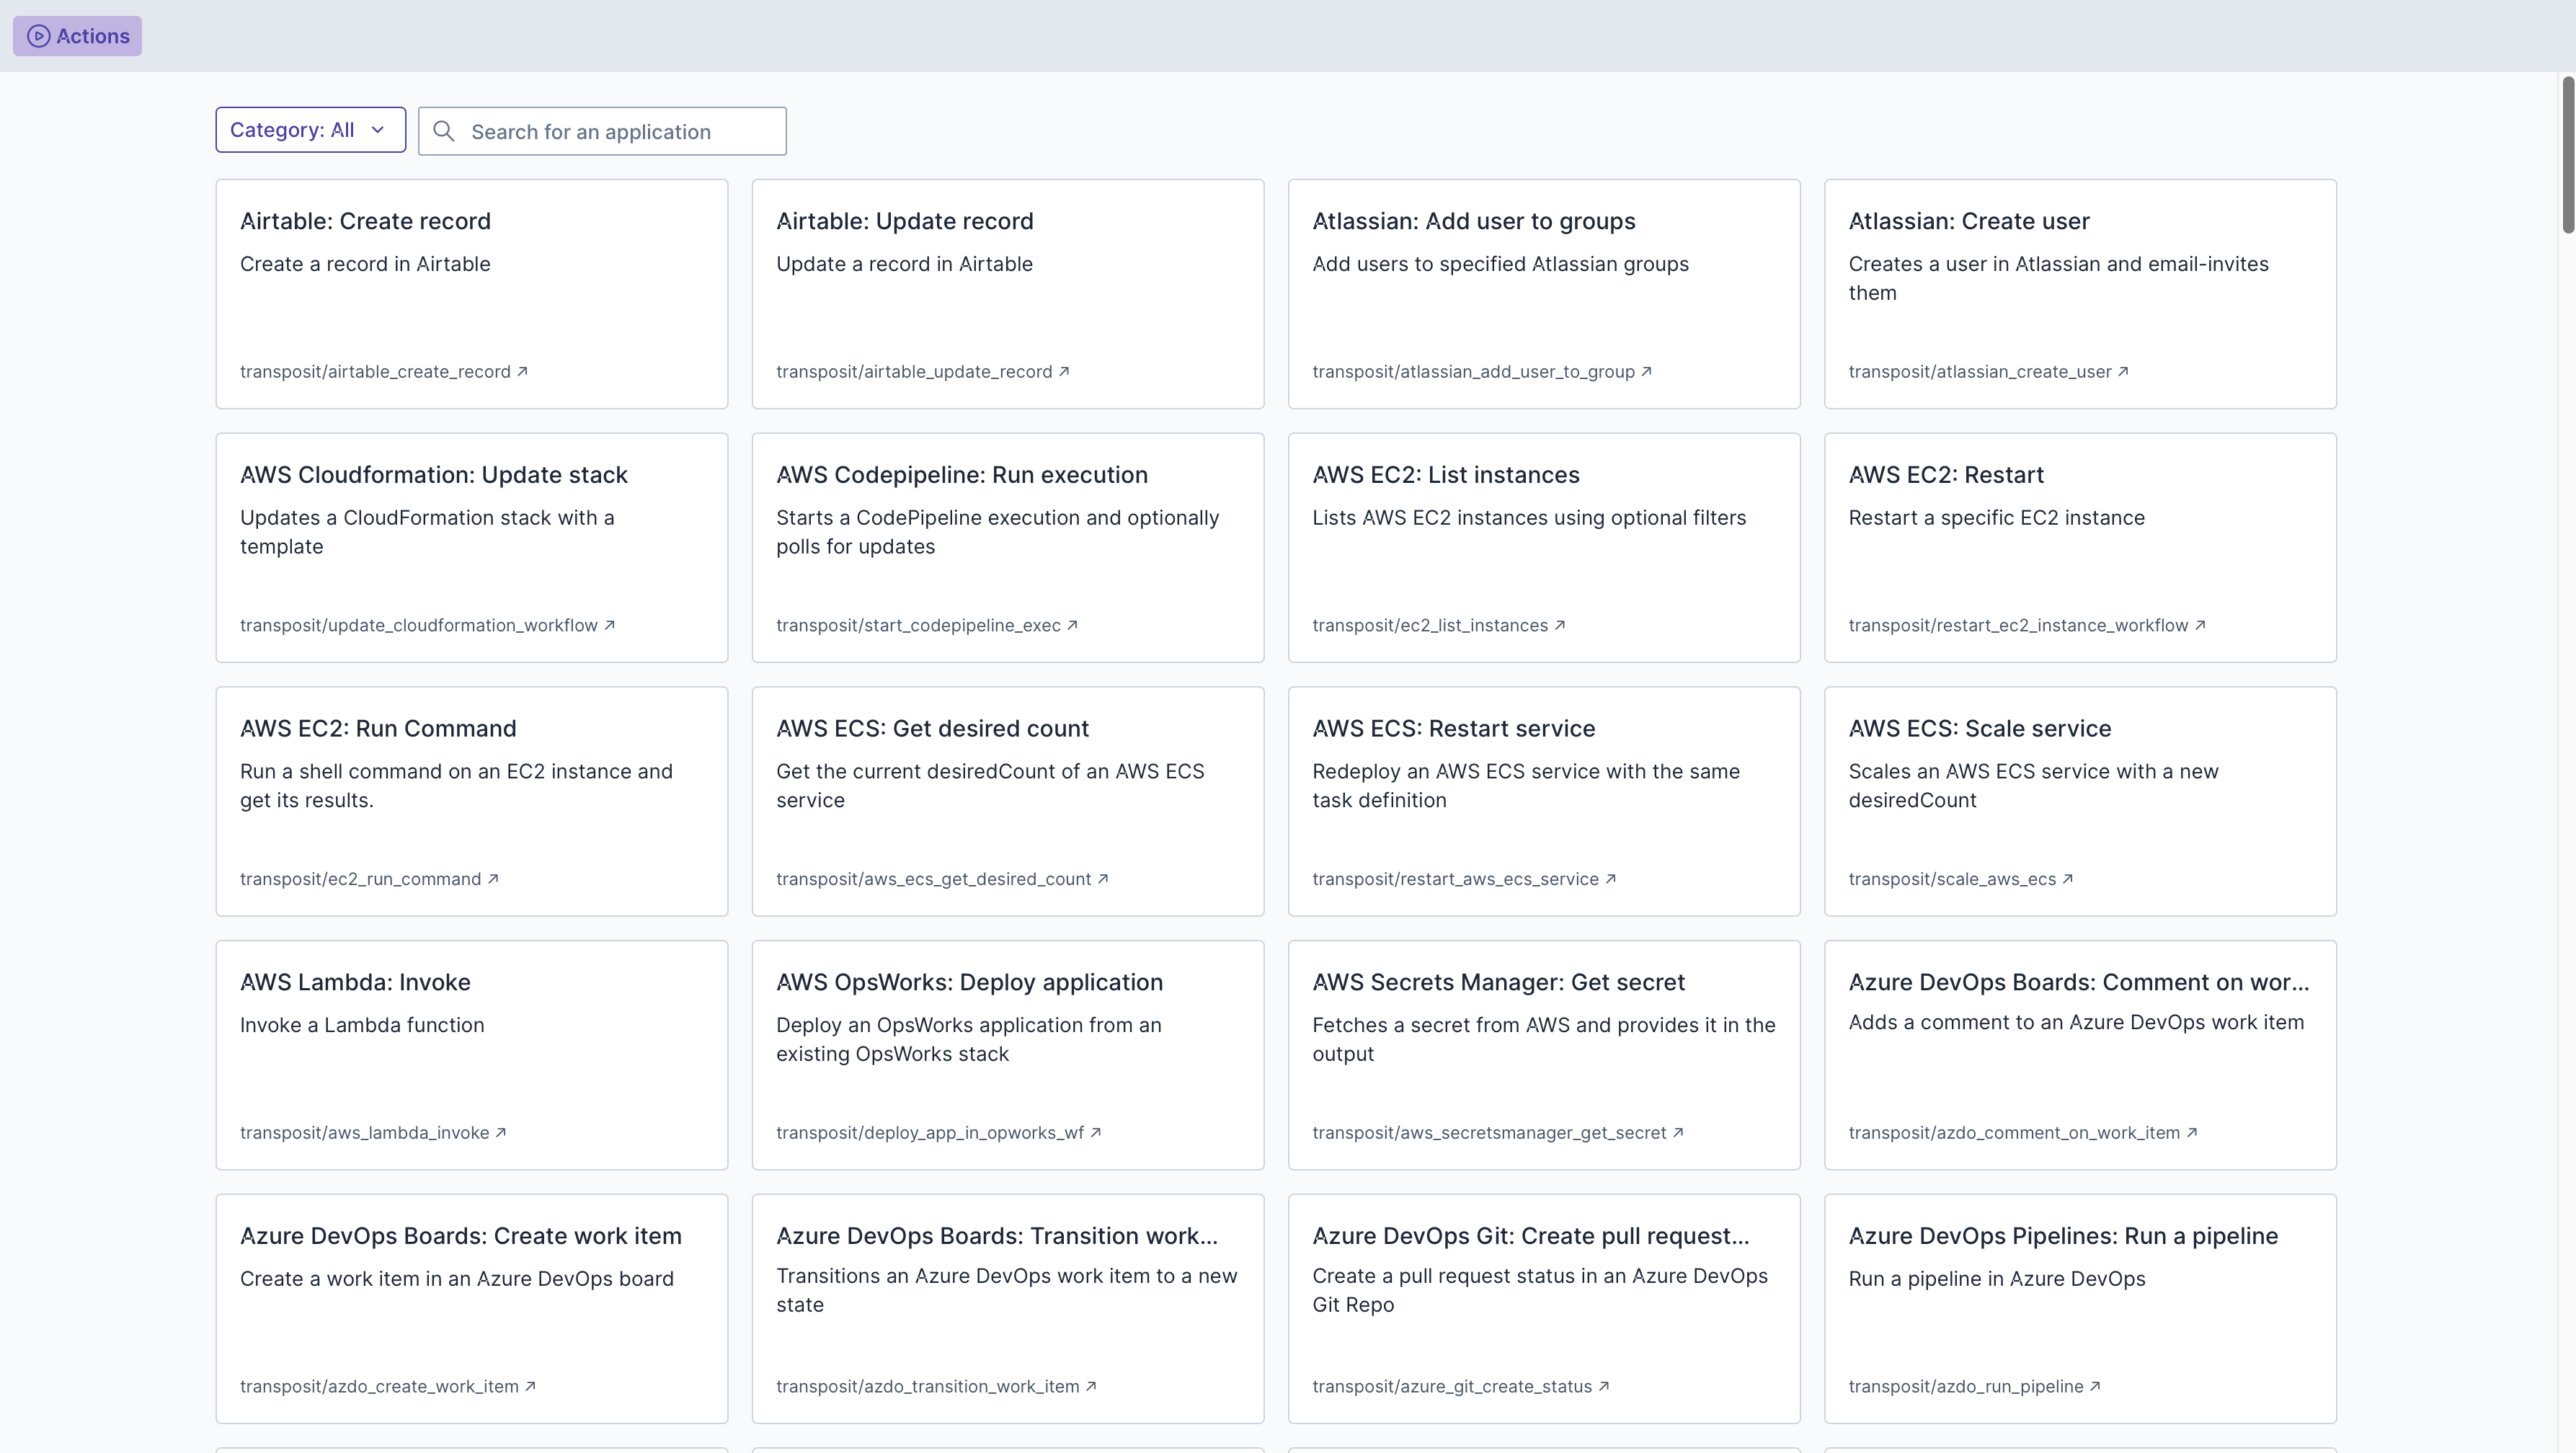Image resolution: width=2576 pixels, height=1453 pixels.
Task: Click the Category dropdown chevron
Action: (x=378, y=130)
